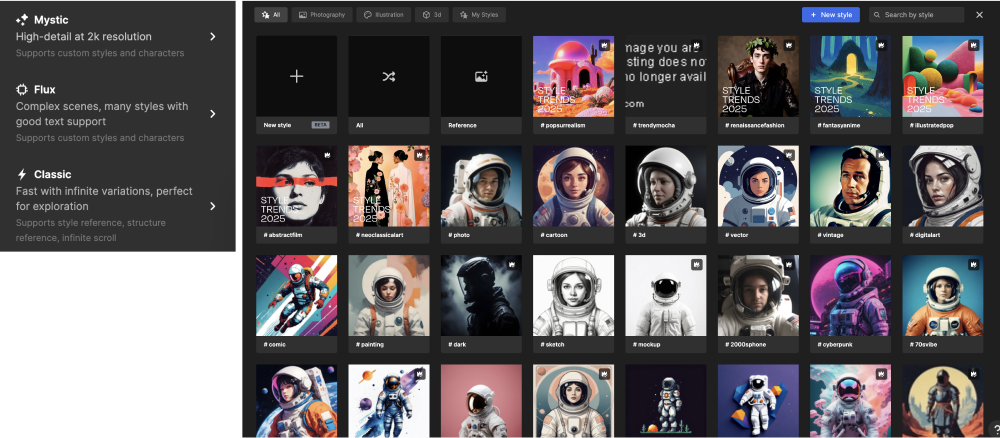
Task: Click the # dark label
Action: point(457,345)
